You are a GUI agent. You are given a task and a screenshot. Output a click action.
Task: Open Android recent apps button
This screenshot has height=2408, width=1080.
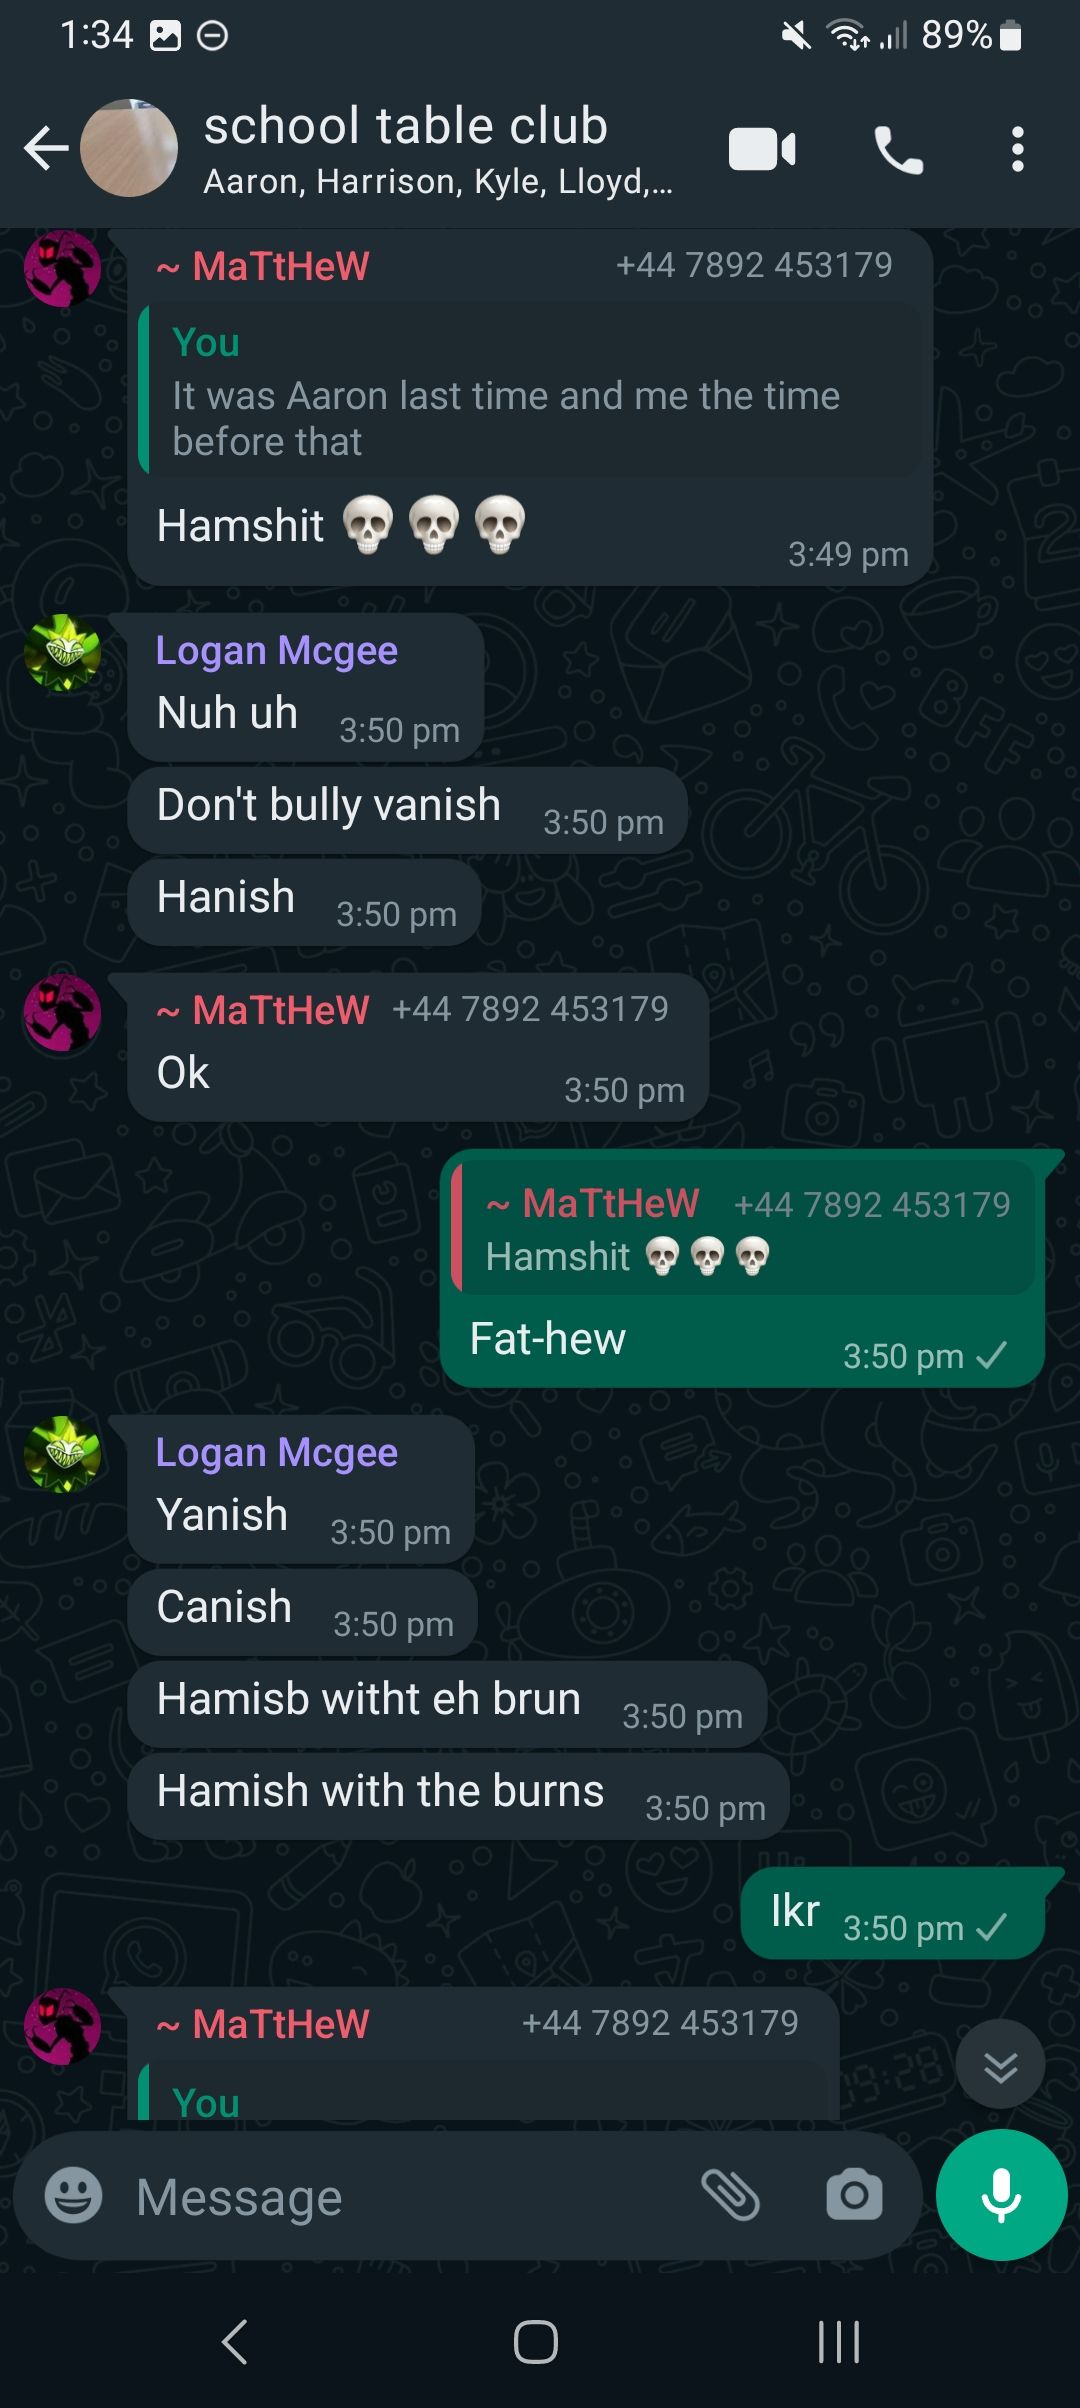point(839,2342)
